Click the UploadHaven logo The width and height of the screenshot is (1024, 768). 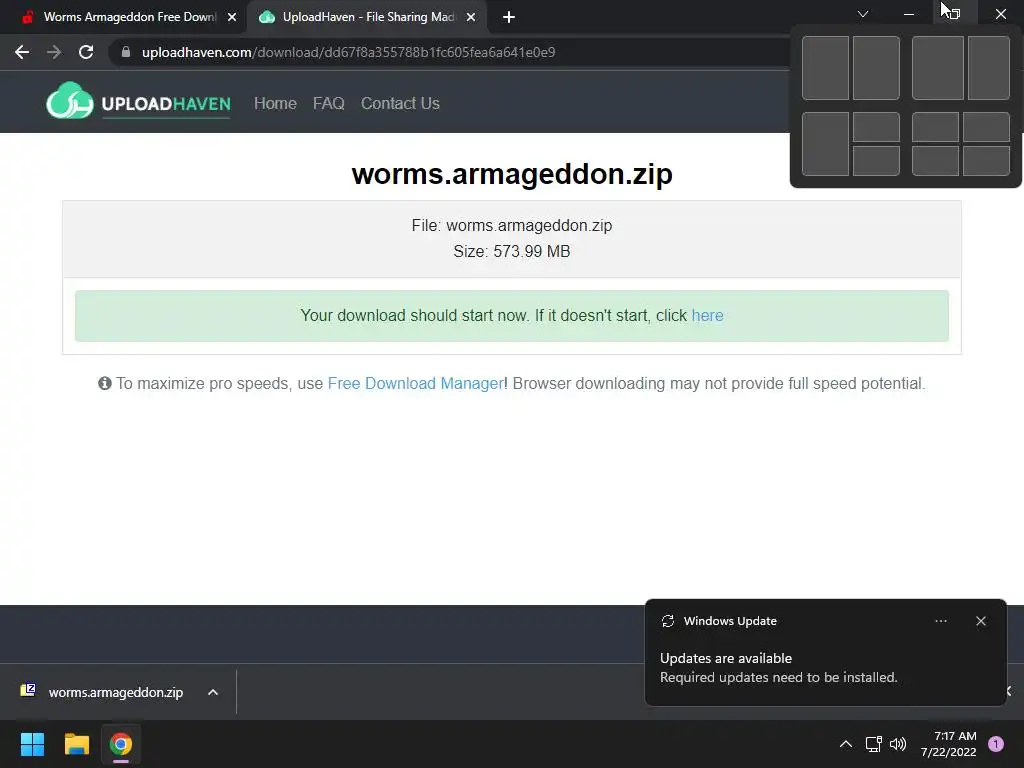click(x=138, y=101)
